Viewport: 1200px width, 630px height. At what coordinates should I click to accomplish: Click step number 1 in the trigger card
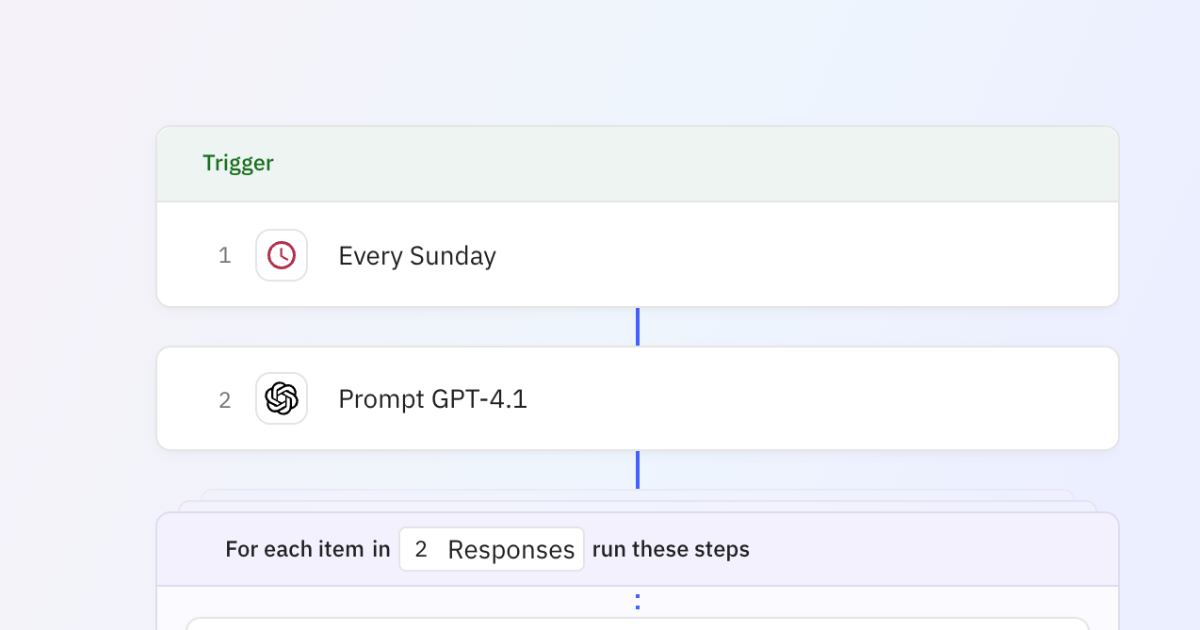pyautogui.click(x=225, y=255)
